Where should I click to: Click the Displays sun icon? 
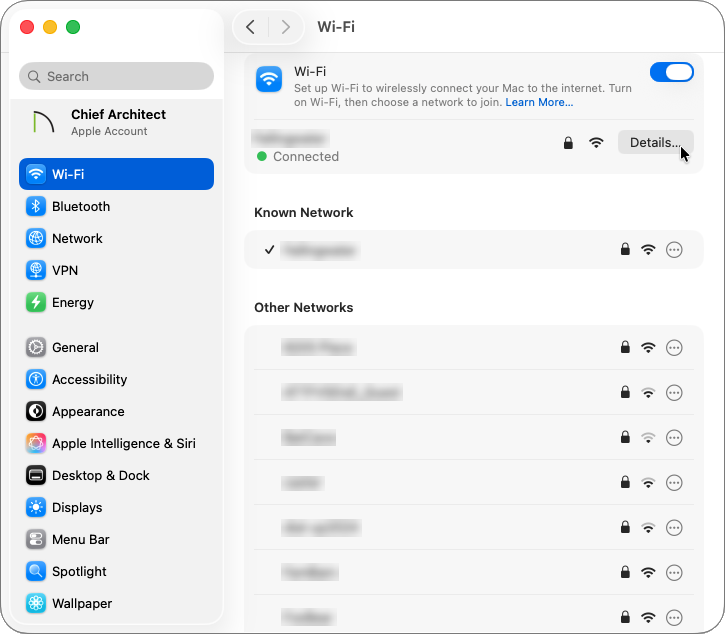coord(36,507)
